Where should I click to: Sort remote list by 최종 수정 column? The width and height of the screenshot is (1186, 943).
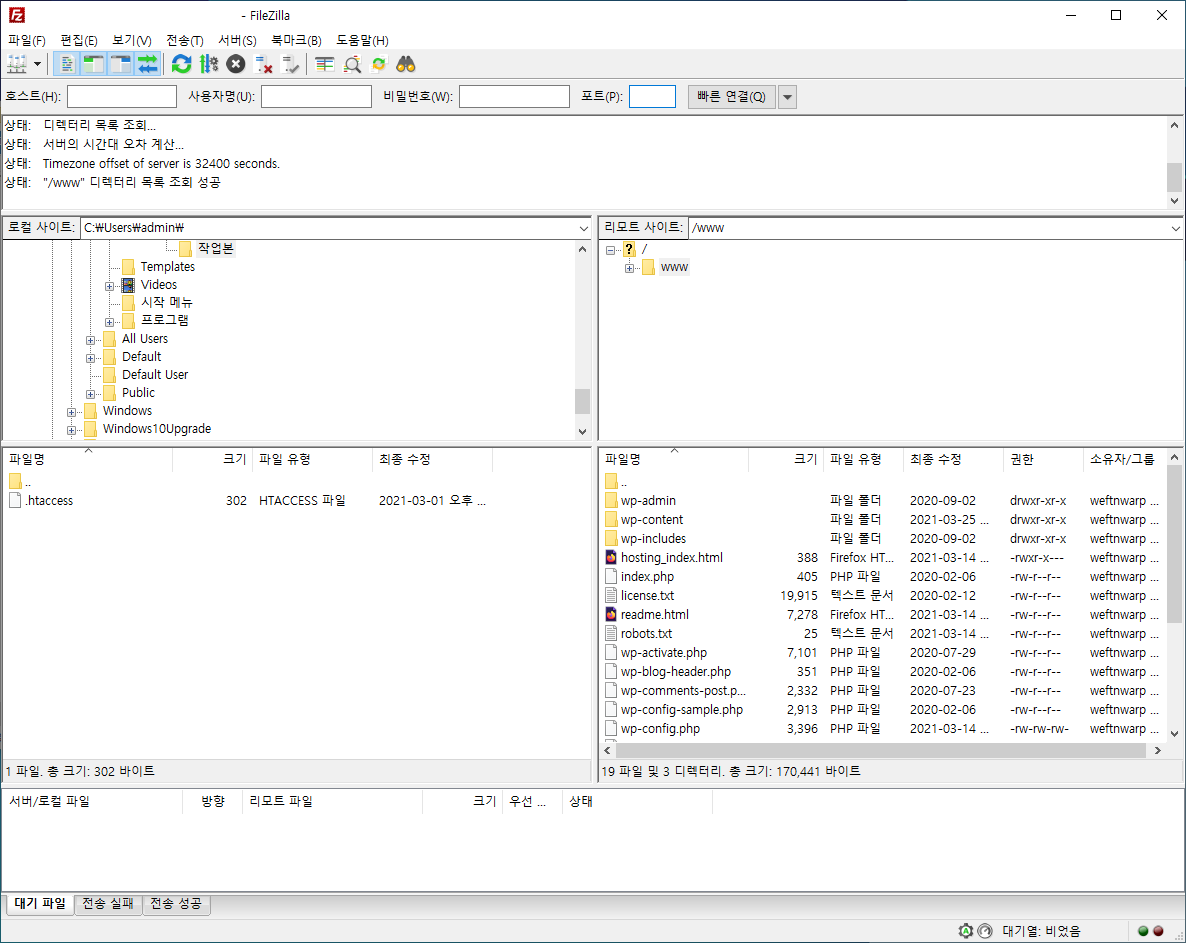tap(953, 459)
